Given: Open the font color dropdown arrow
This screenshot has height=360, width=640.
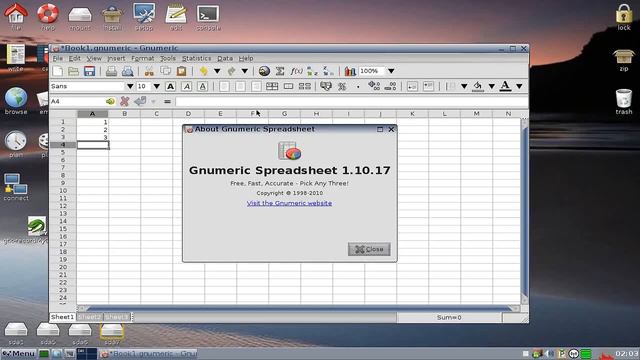Looking at the screenshot, I should tap(519, 86).
